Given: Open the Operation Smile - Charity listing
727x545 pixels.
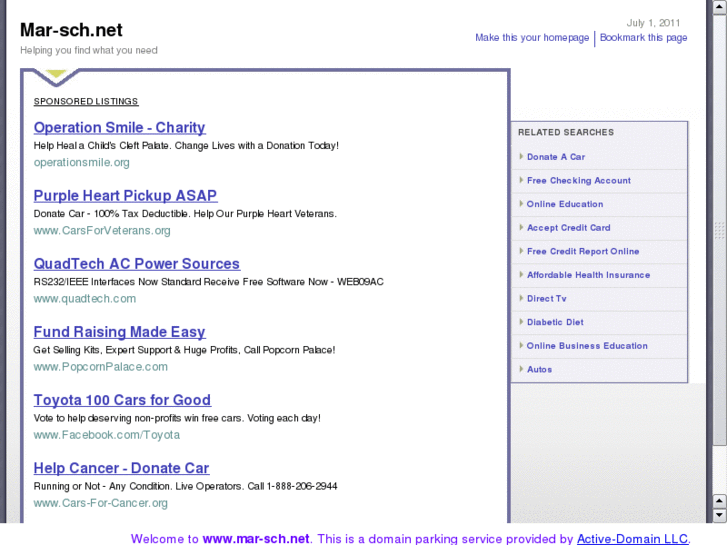Looking at the screenshot, I should pyautogui.click(x=119, y=128).
